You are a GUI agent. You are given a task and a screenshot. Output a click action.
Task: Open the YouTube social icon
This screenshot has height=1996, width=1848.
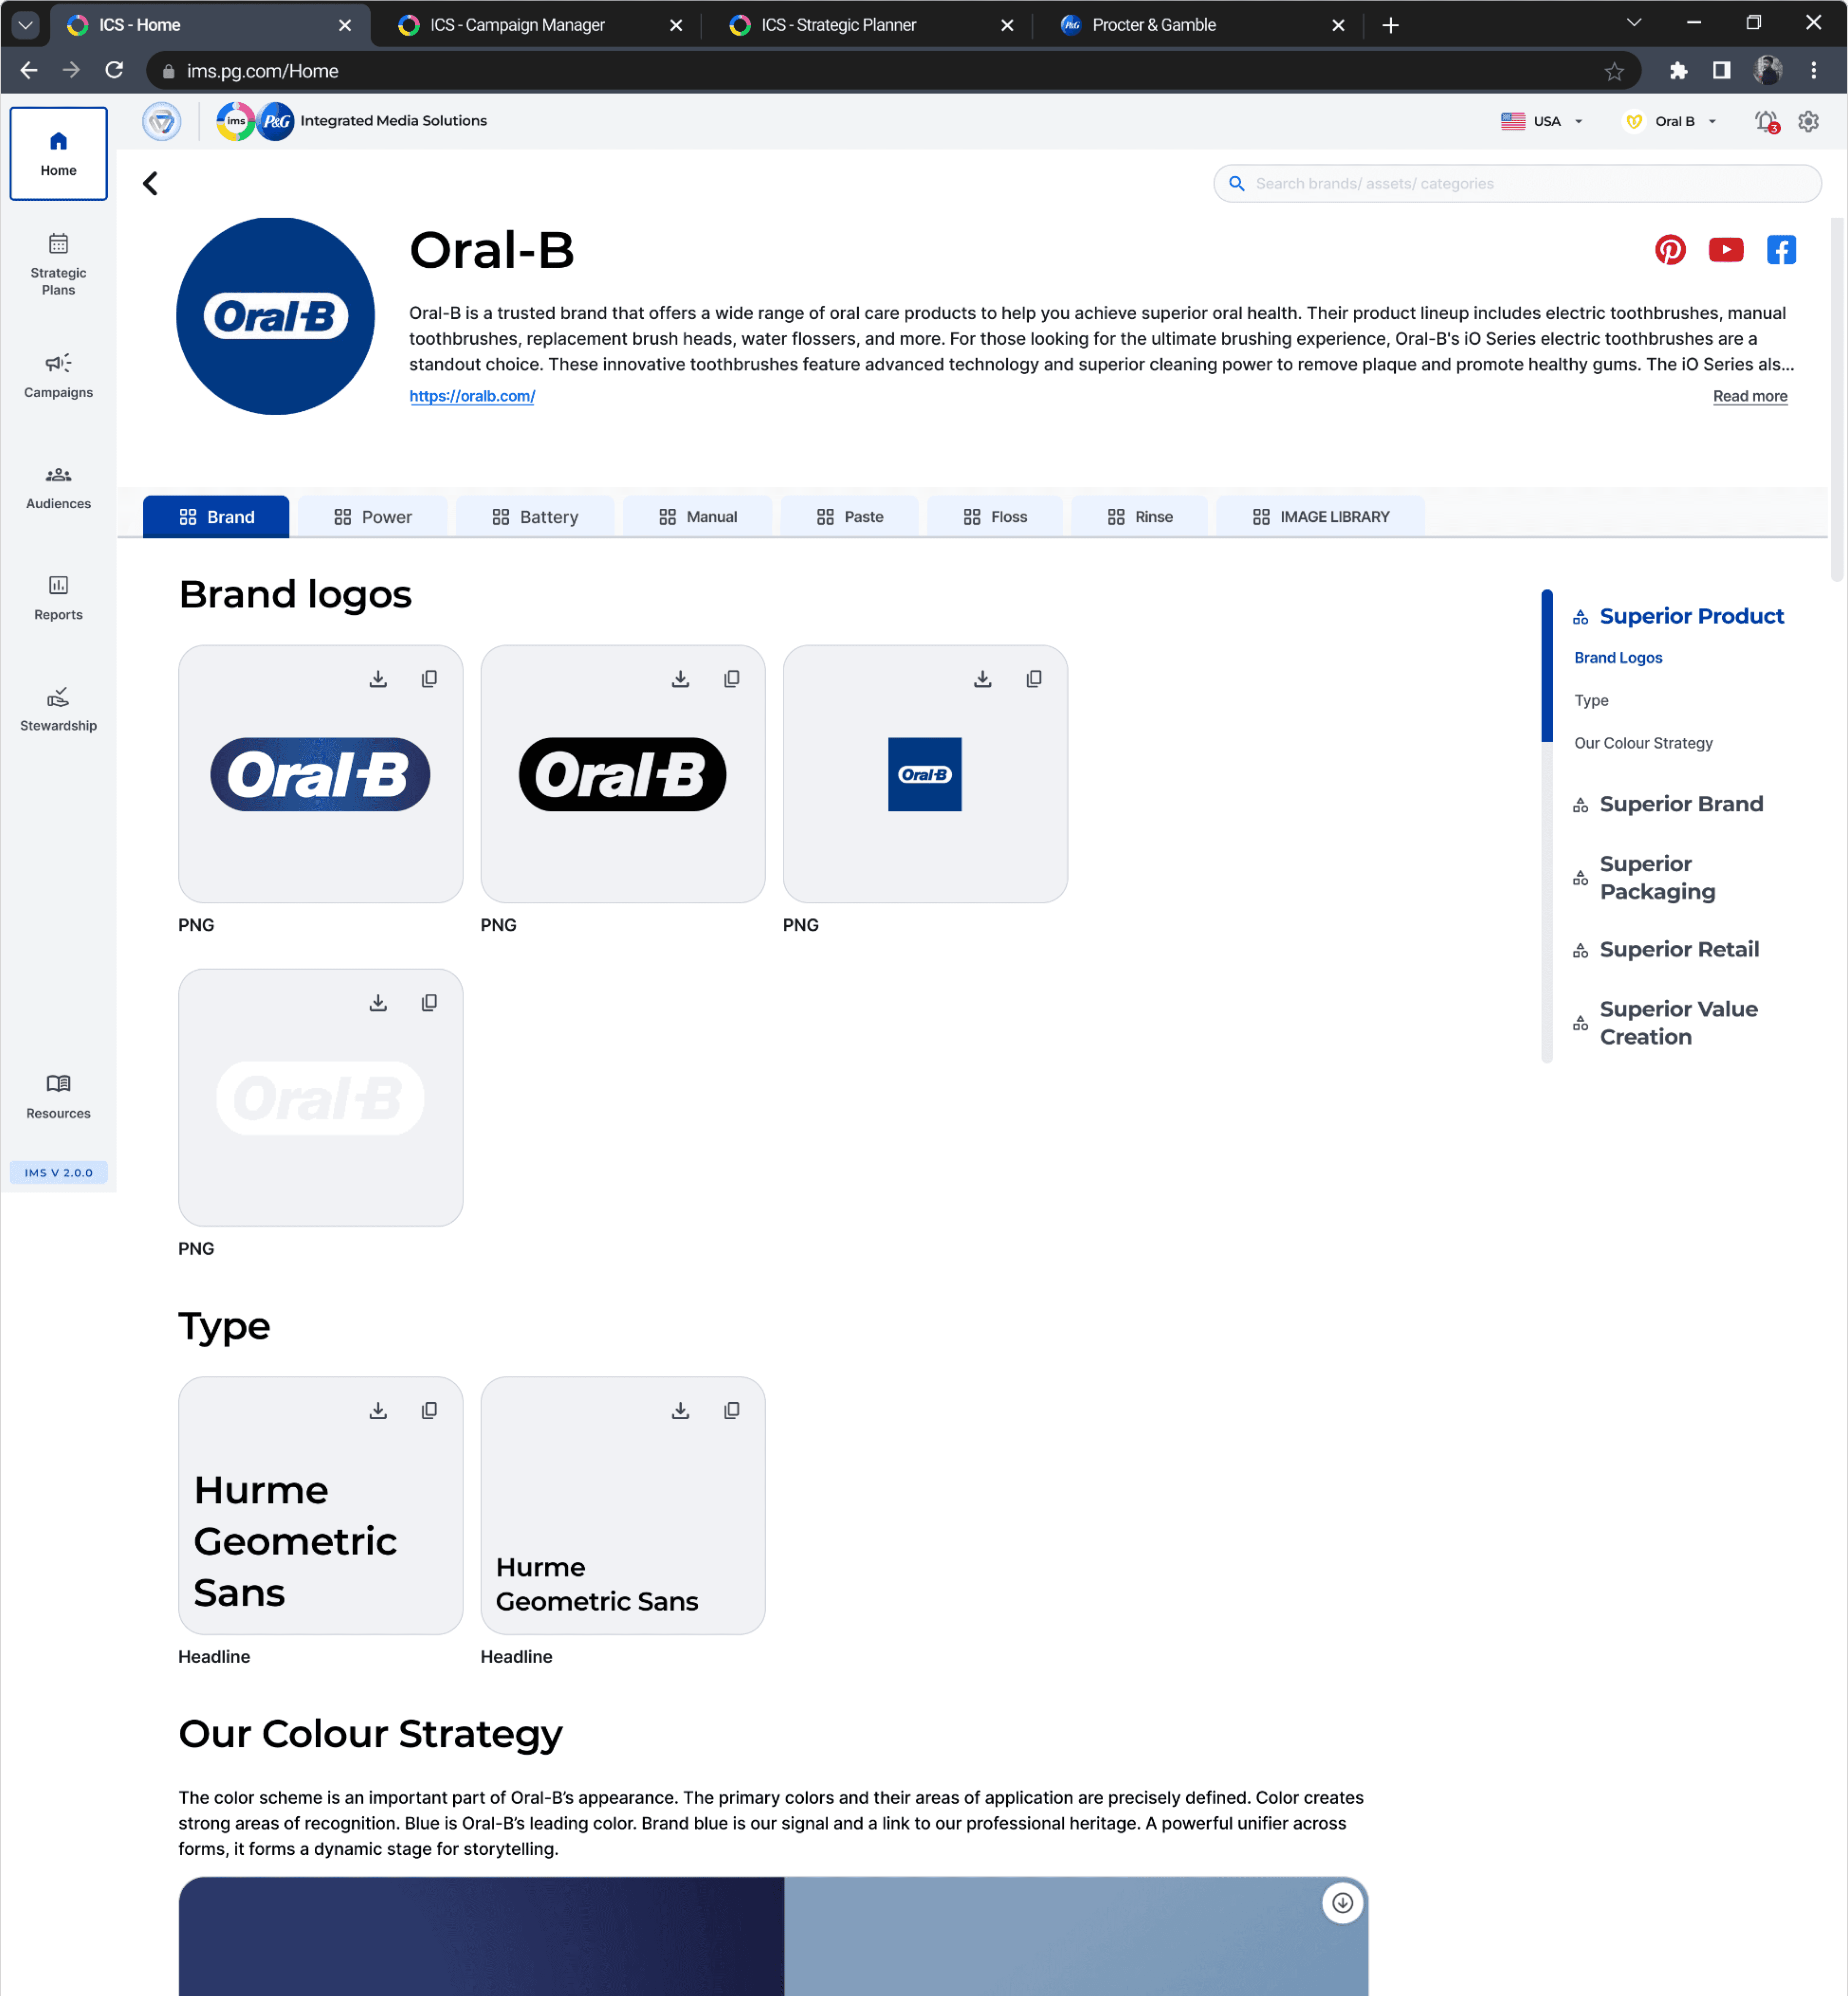1725,250
